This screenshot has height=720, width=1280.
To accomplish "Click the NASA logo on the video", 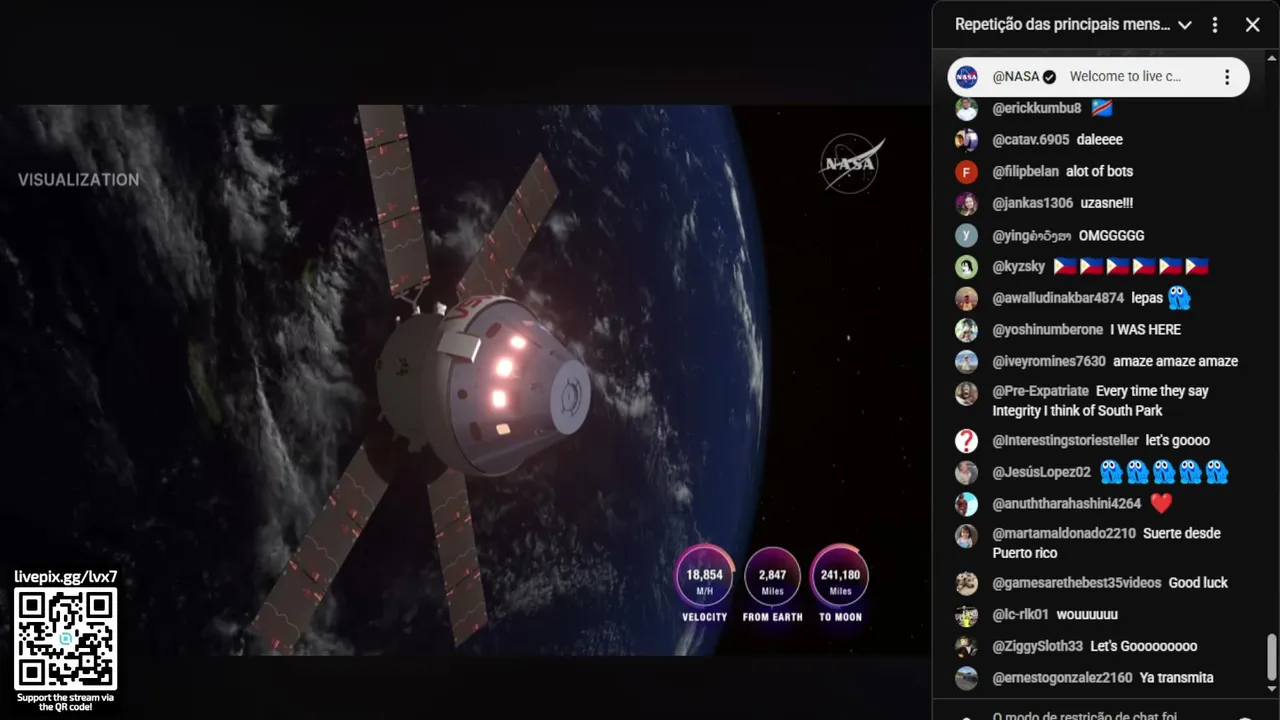I will [x=851, y=163].
